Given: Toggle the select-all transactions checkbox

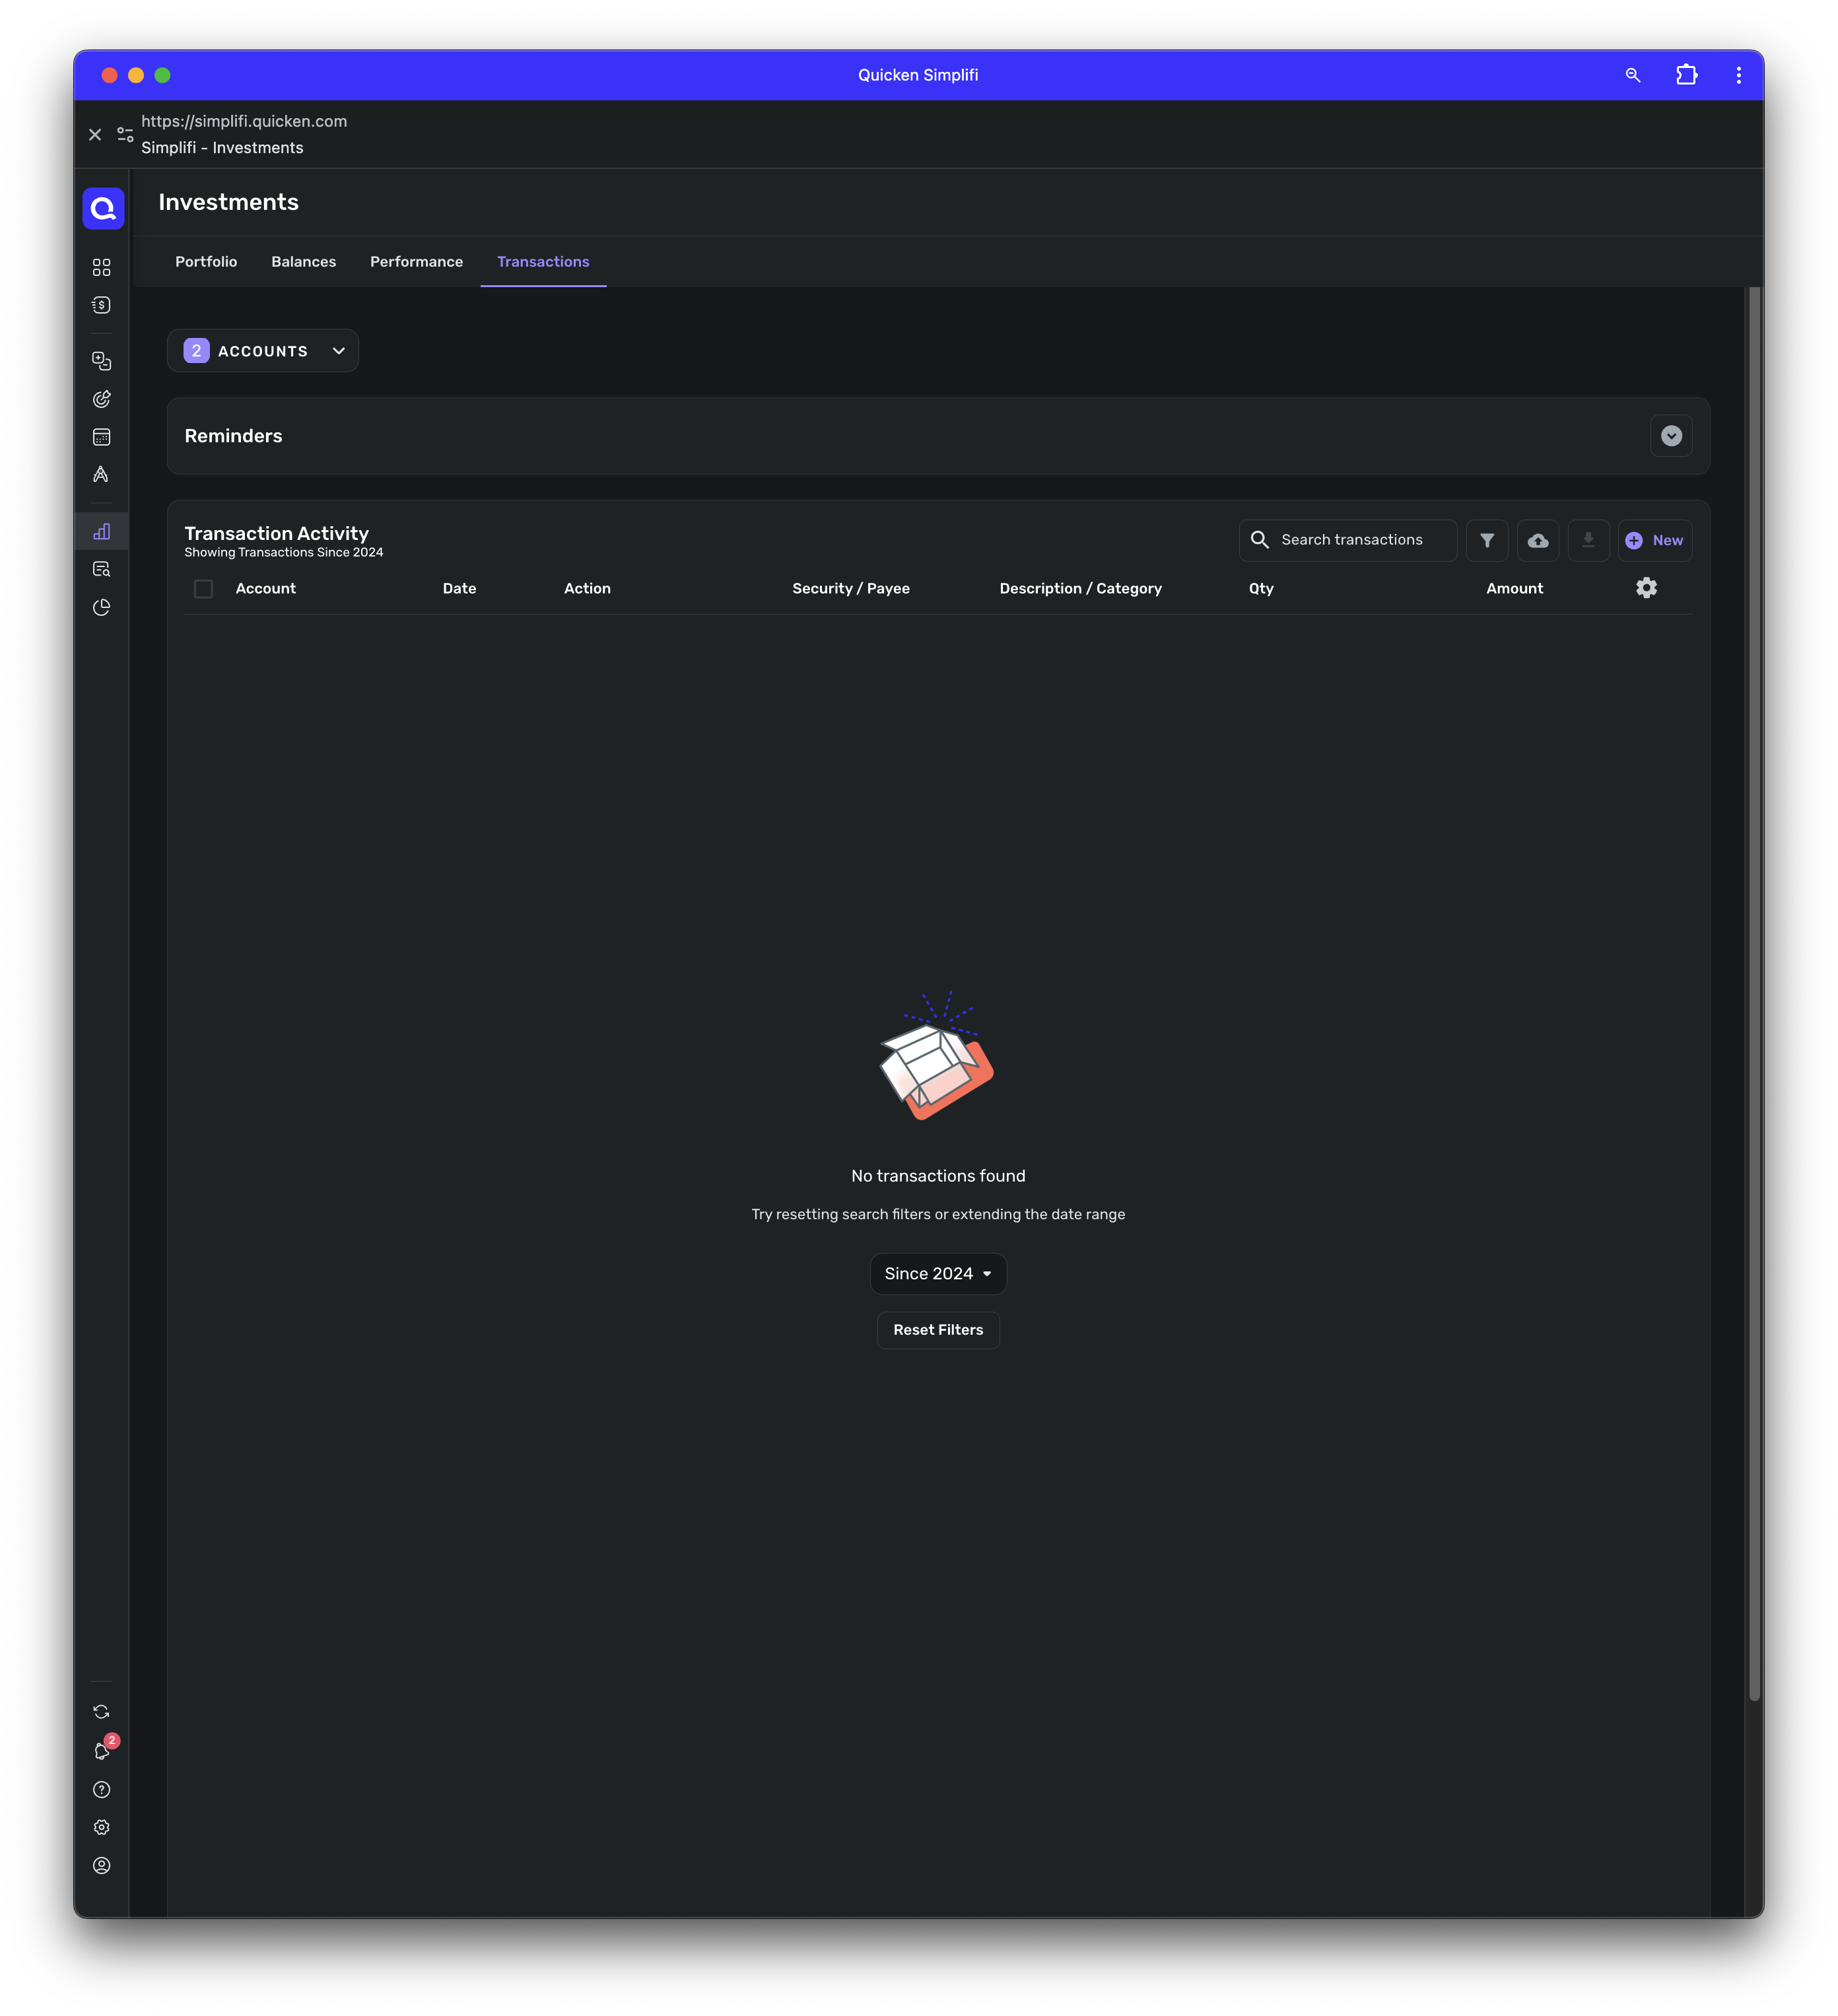Looking at the screenshot, I should pos(203,589).
